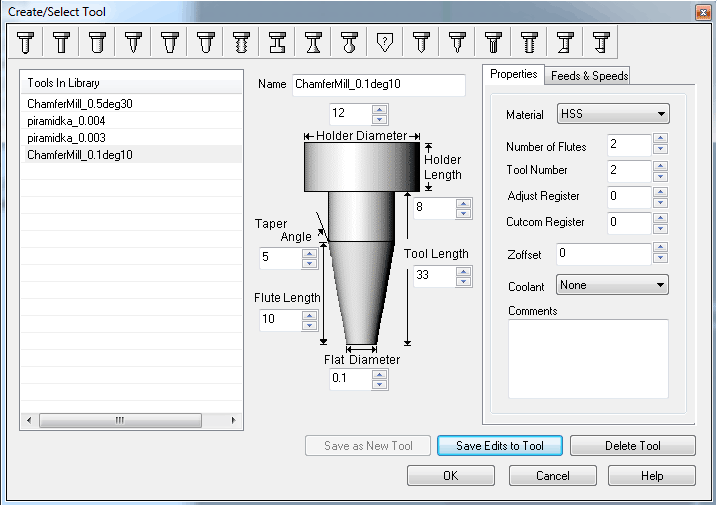Viewport: 717px width, 505px height.
Task: Switch to the Feeds & Speeds tab
Action: [x=589, y=76]
